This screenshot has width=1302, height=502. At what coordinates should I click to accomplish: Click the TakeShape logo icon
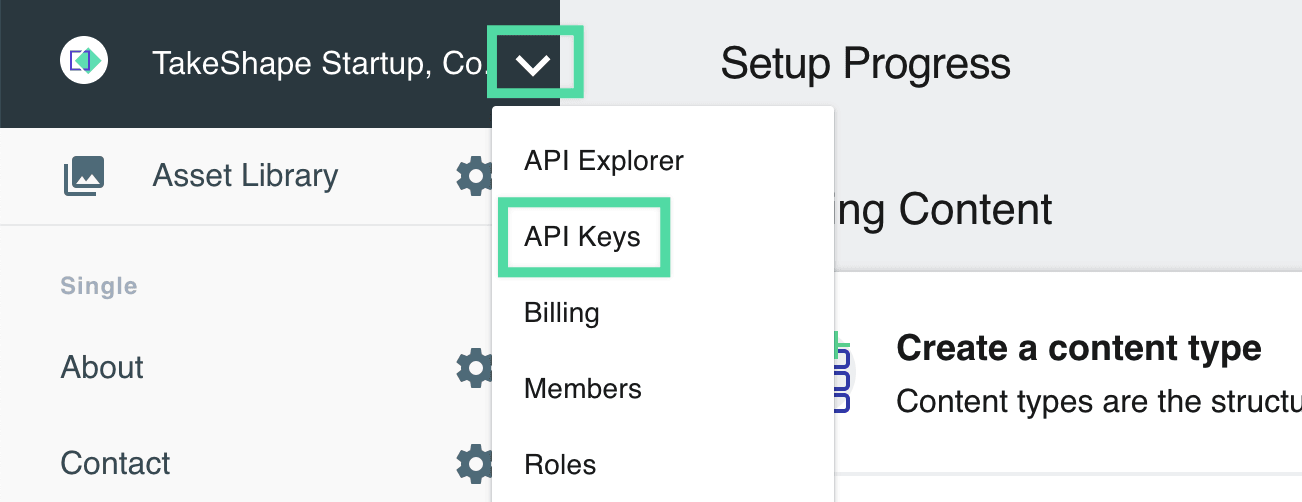pos(84,62)
